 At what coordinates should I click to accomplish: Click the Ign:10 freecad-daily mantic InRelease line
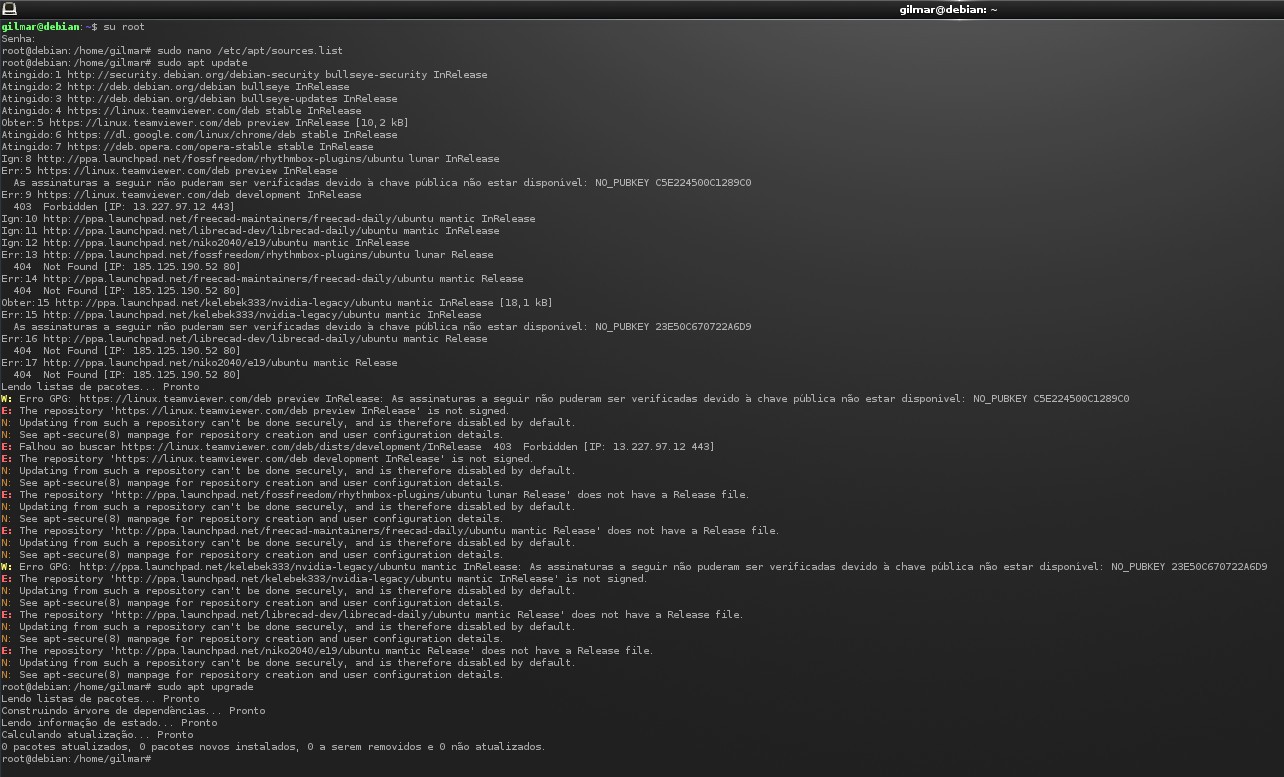268,218
